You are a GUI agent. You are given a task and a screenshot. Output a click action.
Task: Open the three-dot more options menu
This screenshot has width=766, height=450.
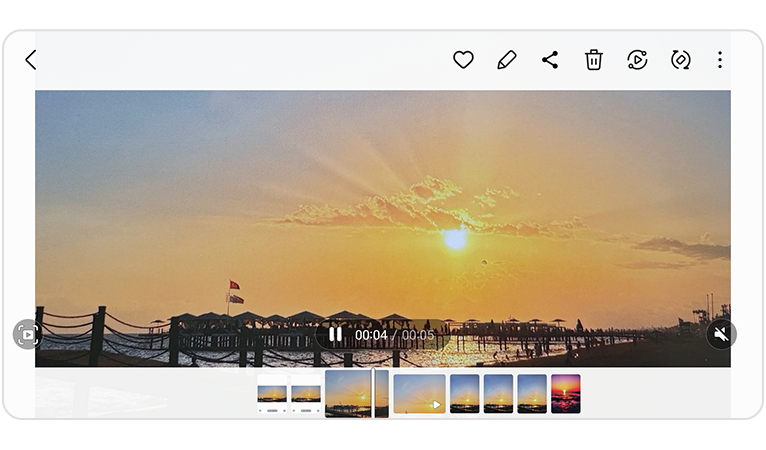tap(720, 60)
